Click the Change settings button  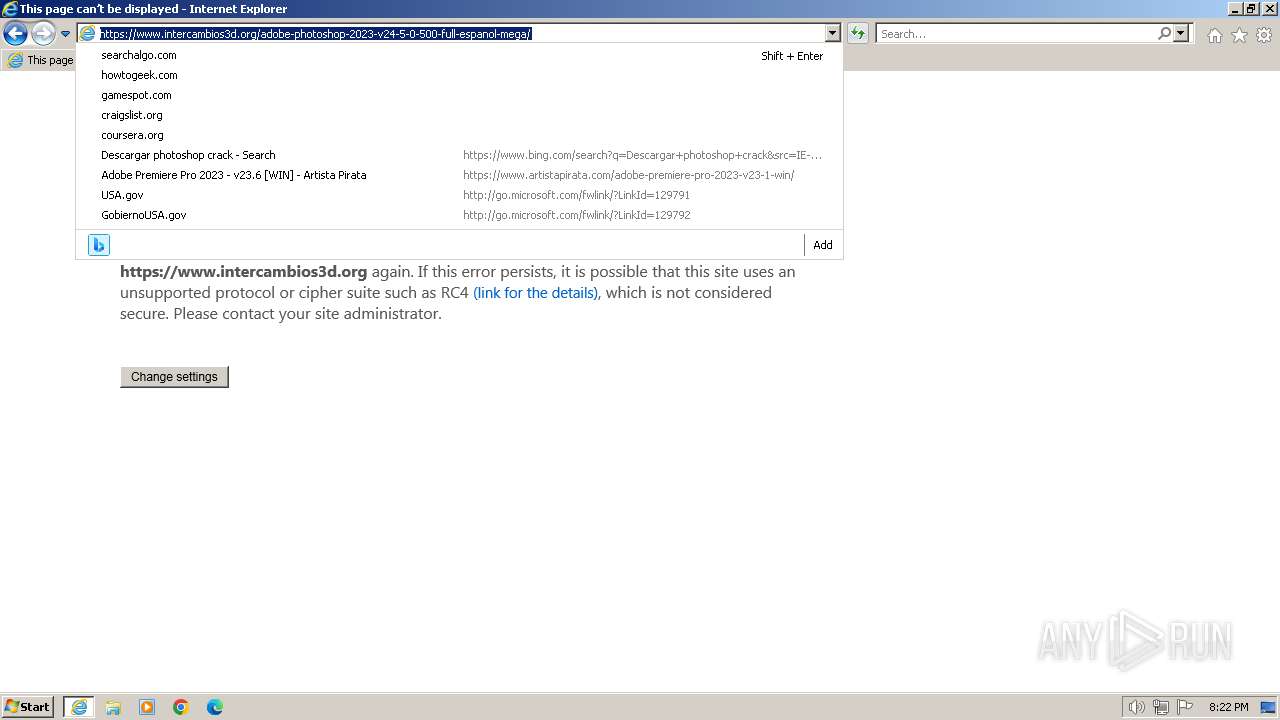(174, 377)
